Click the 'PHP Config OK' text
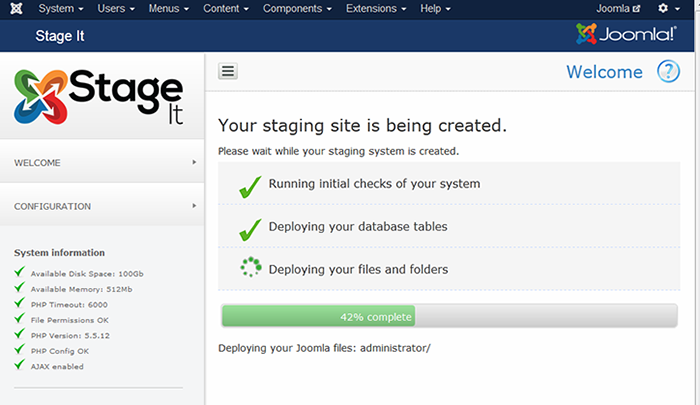The width and height of the screenshot is (700, 405). 60,351
